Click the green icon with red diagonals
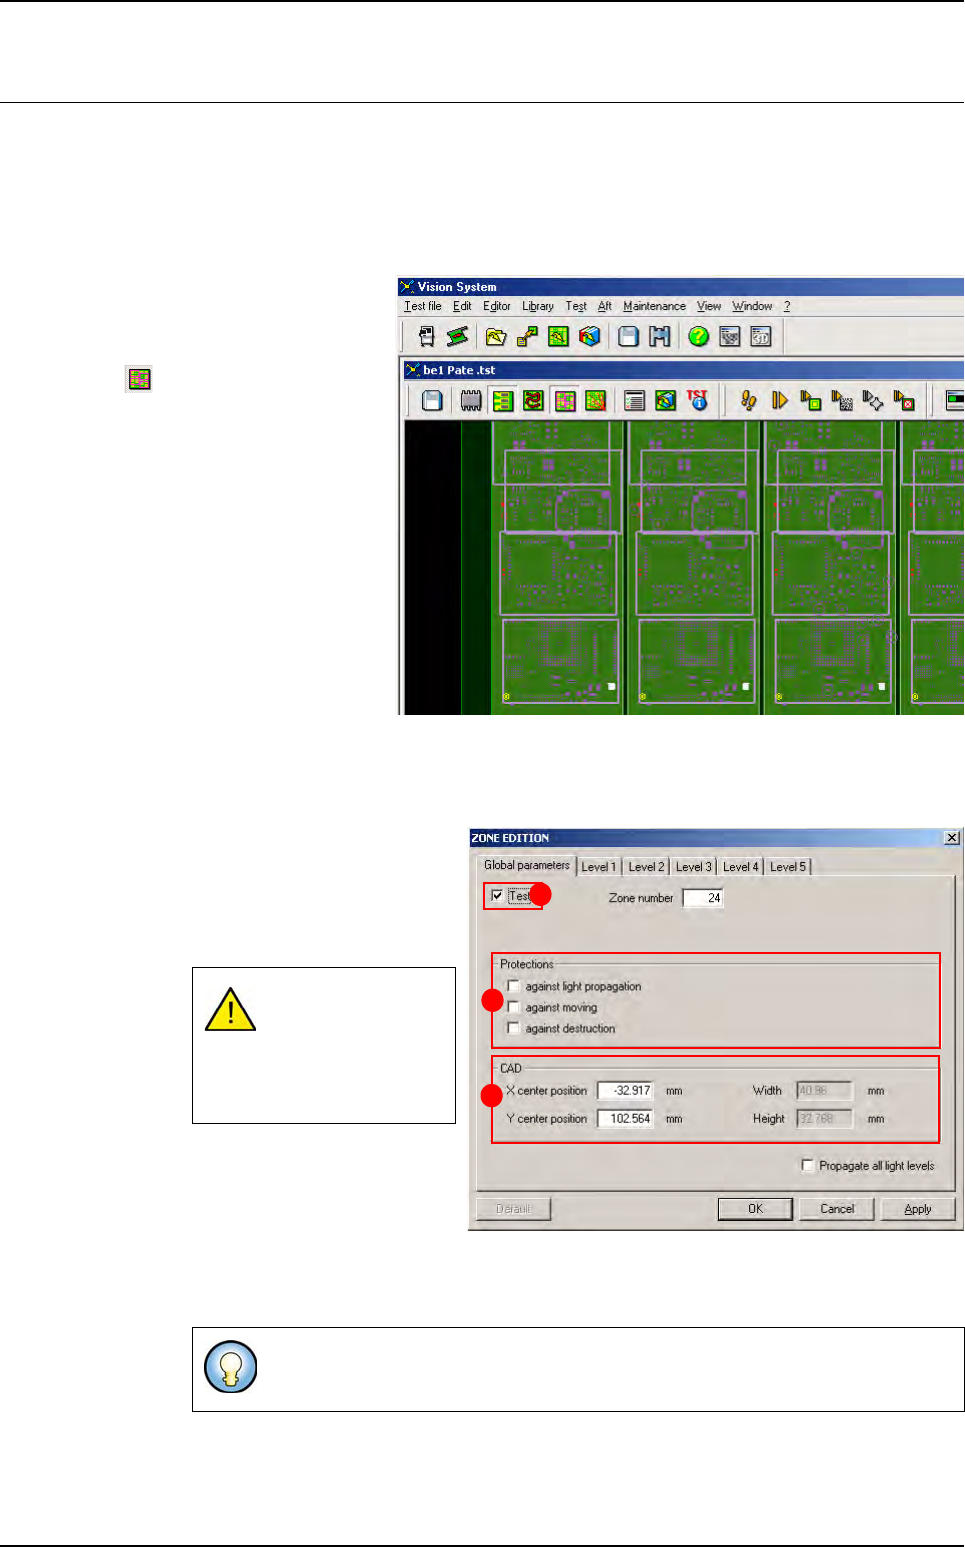The height and width of the screenshot is (1547, 965). pos(596,401)
